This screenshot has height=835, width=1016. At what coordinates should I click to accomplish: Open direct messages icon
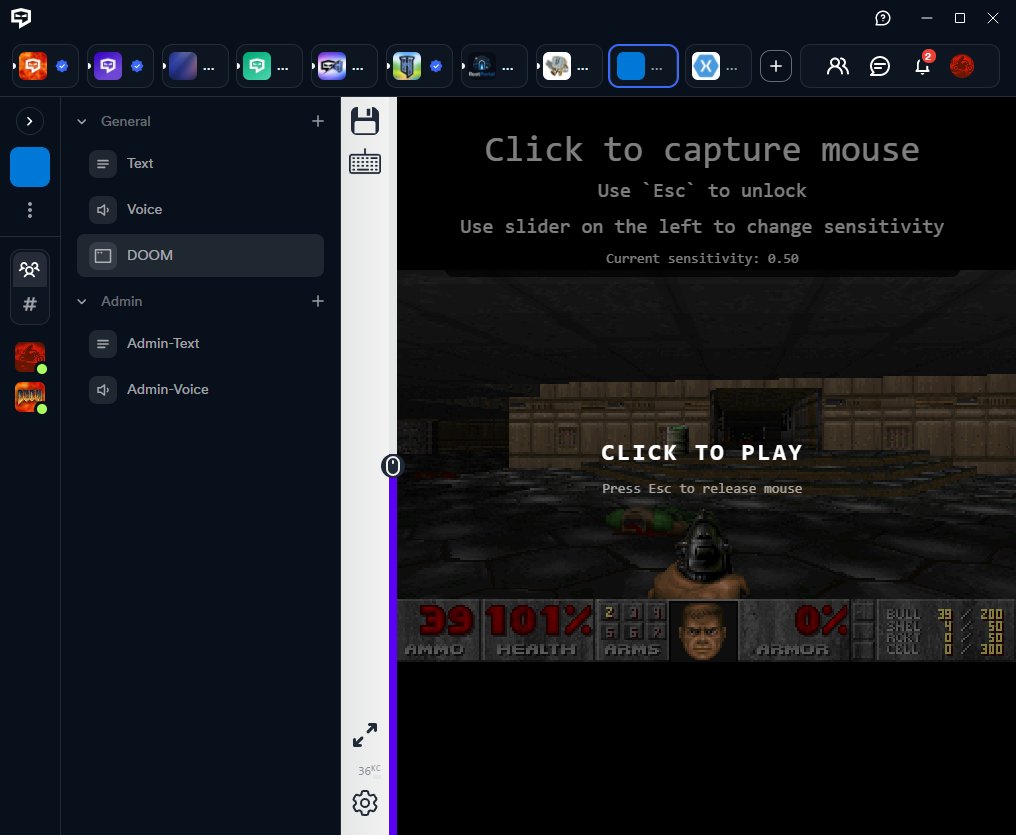(x=879, y=66)
